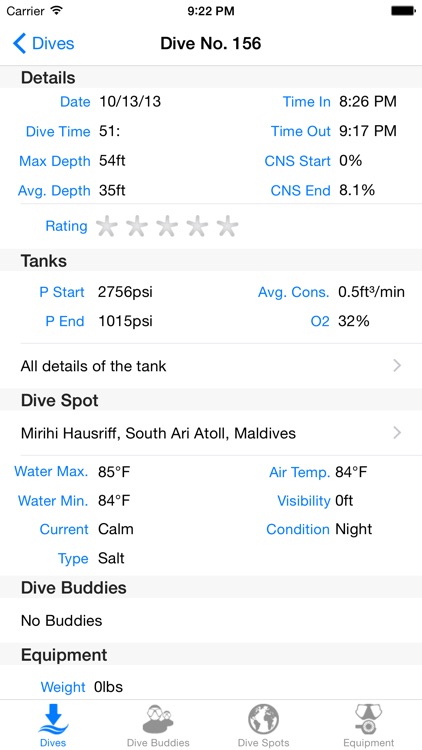Expand All details of the tank chevron
This screenshot has height=750, width=422.
397,366
